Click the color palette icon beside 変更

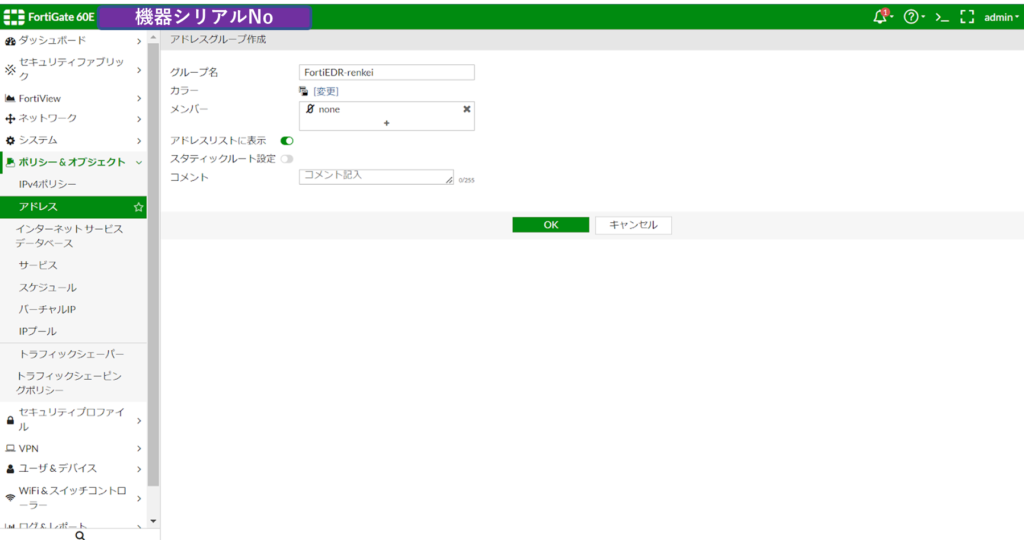(x=304, y=91)
